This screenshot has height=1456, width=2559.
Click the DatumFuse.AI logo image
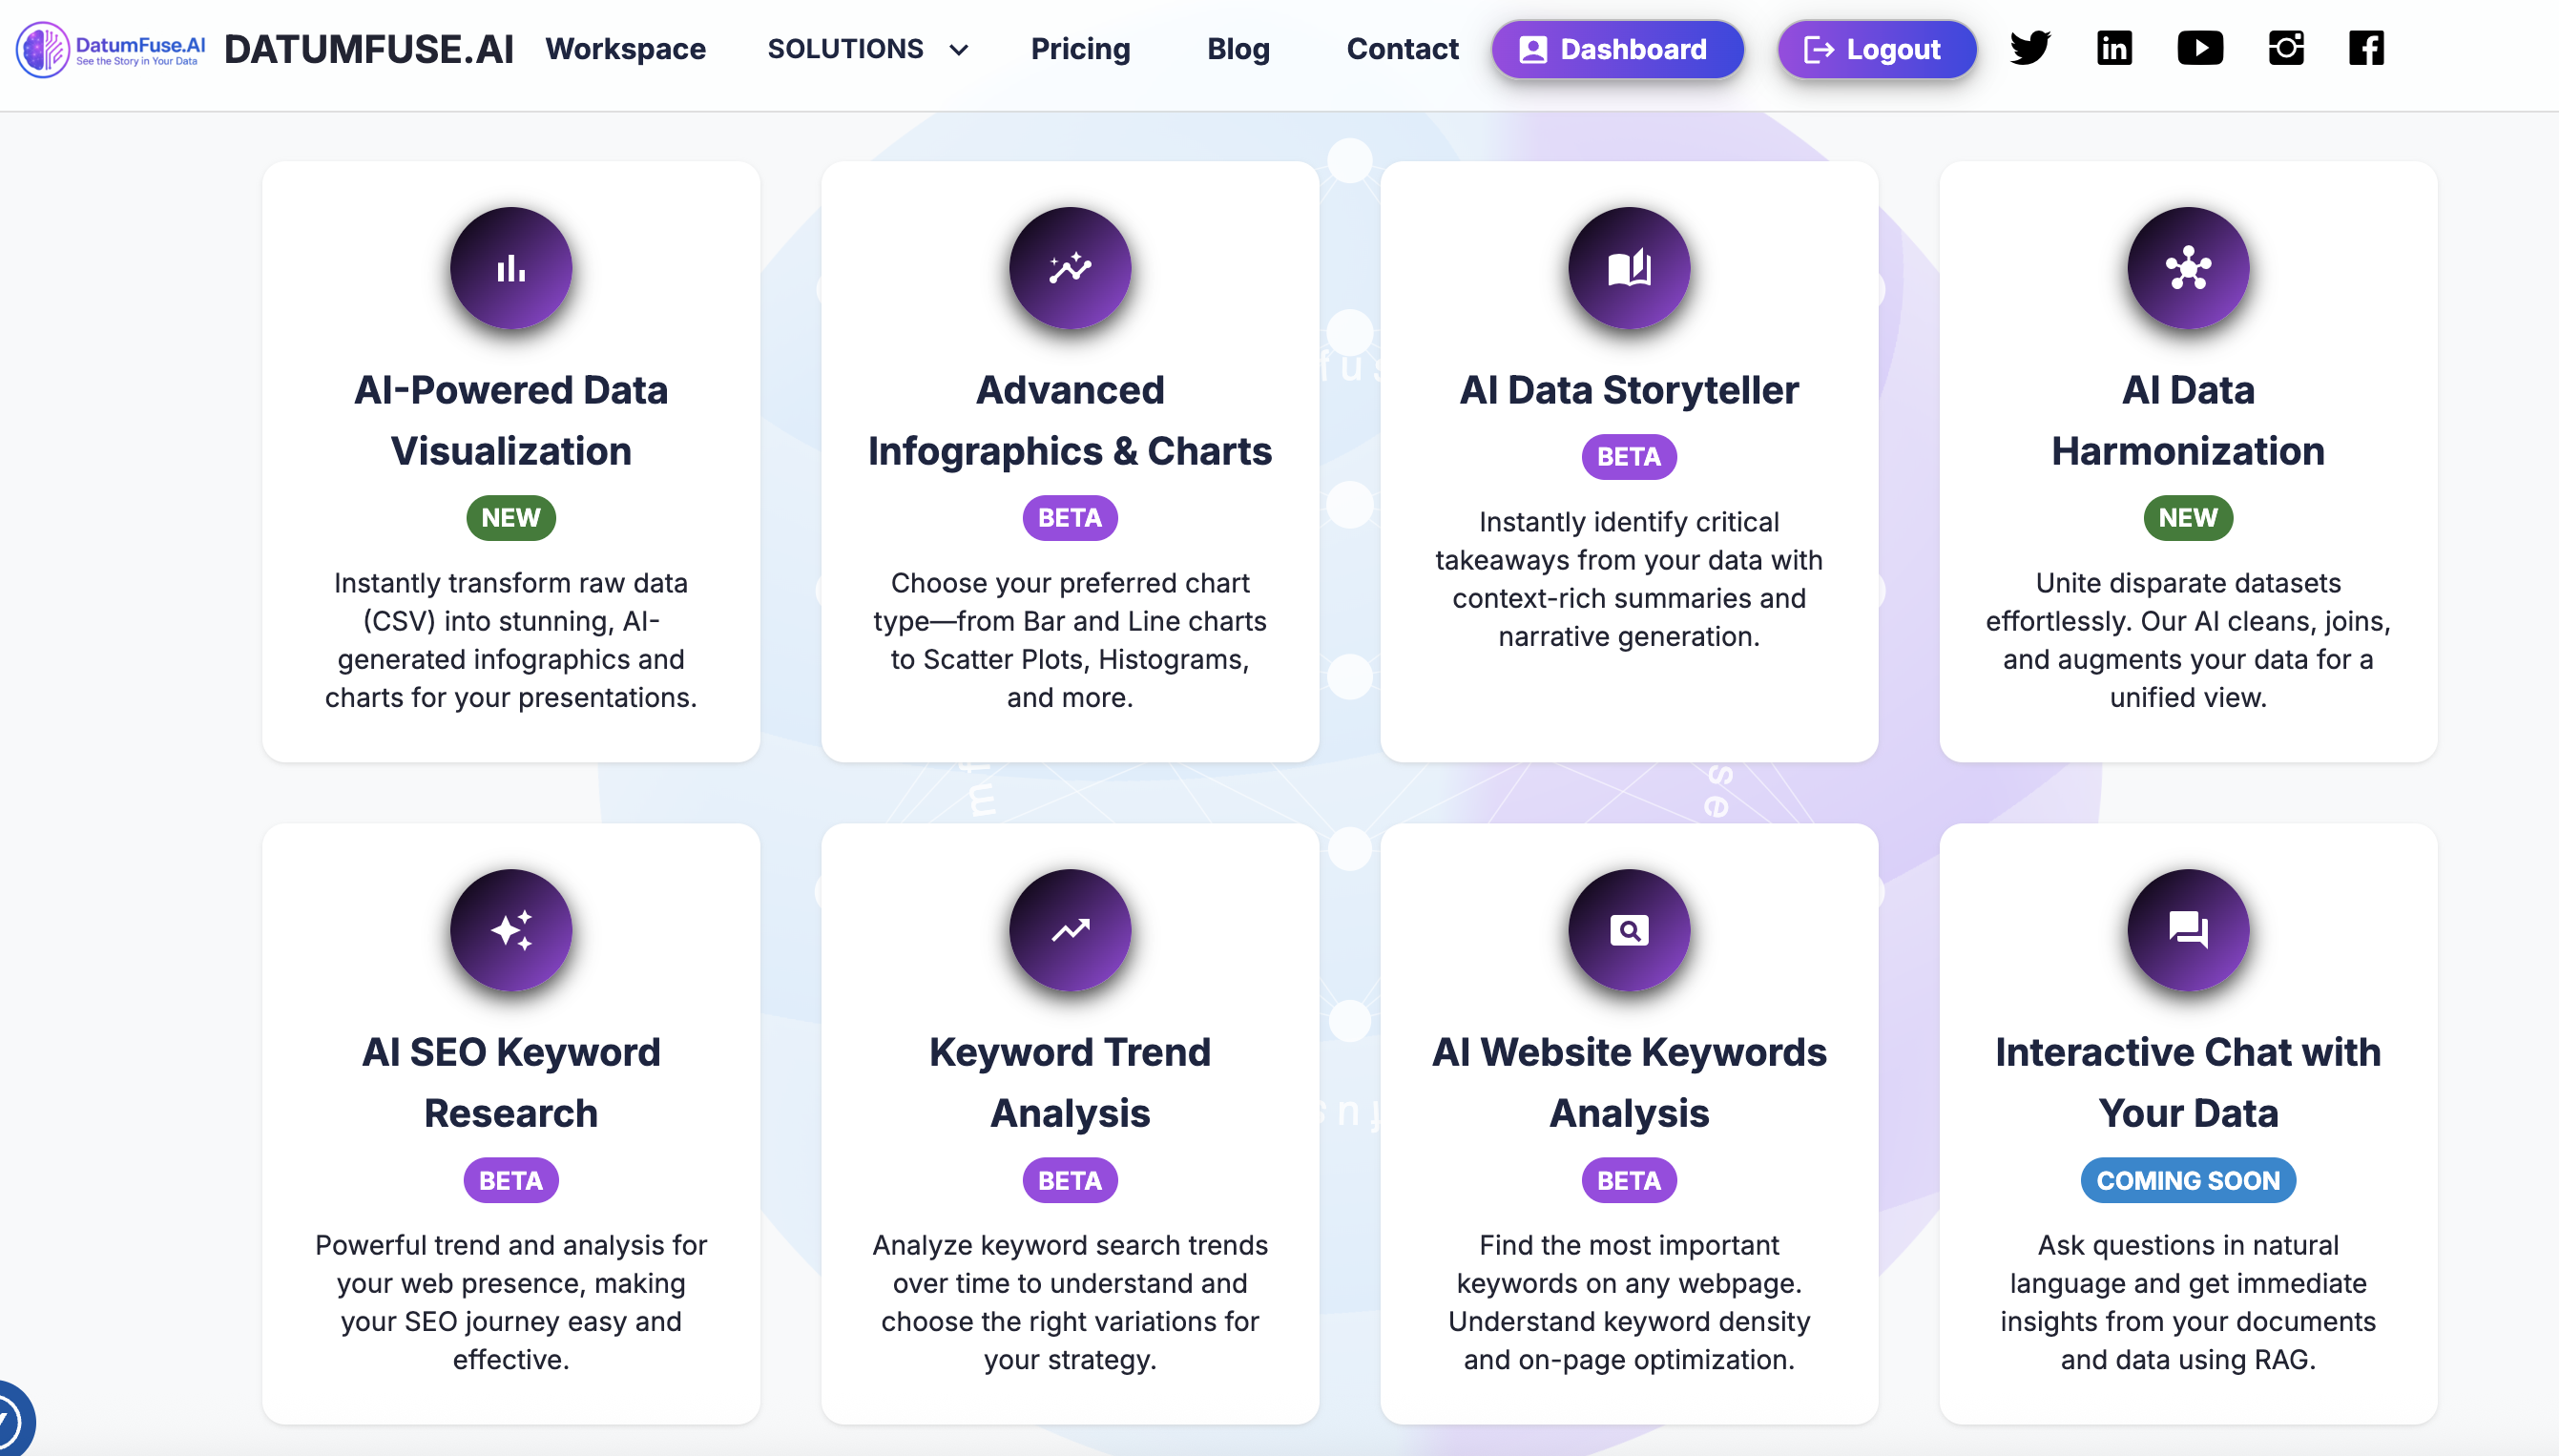click(111, 49)
